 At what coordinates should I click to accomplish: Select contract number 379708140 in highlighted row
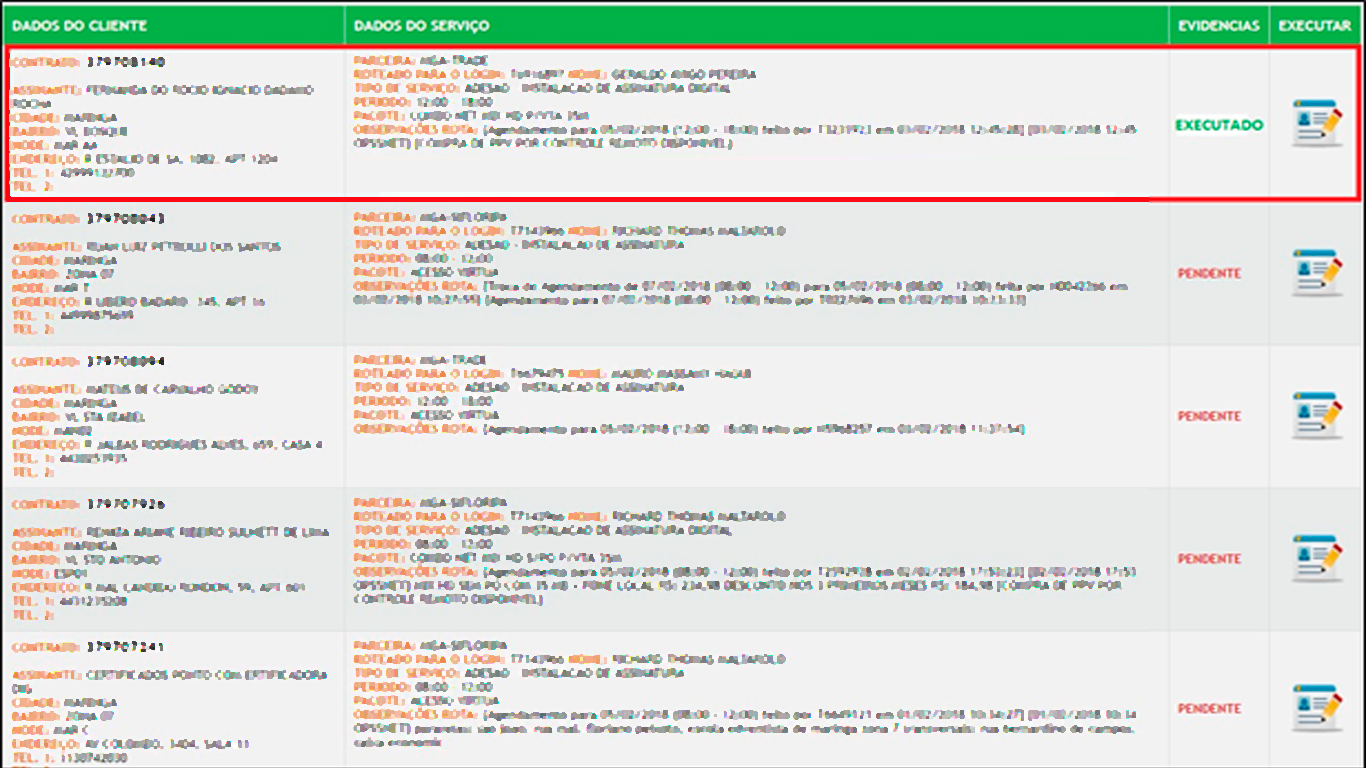[x=125, y=62]
